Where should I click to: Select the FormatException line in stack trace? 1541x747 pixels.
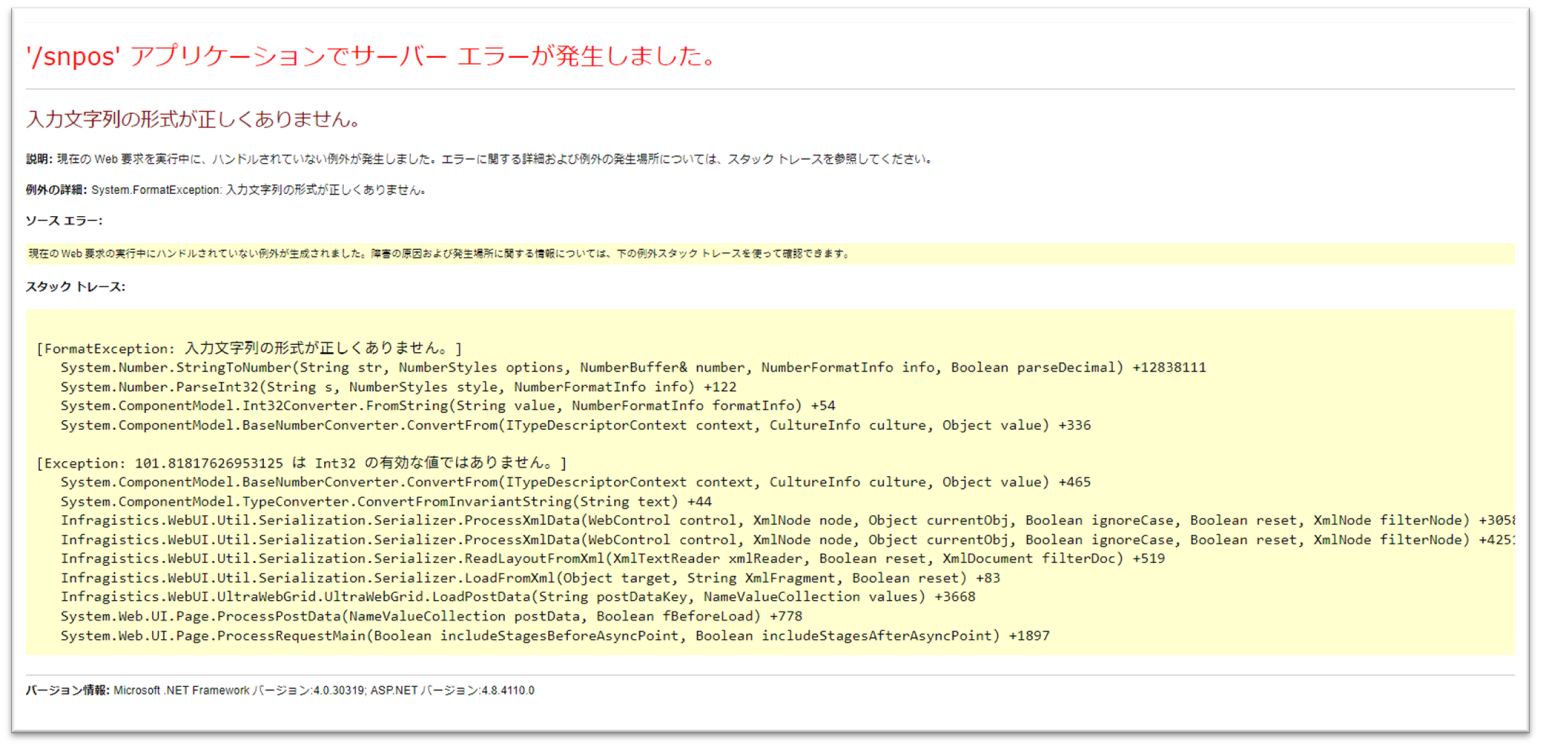pos(245,348)
